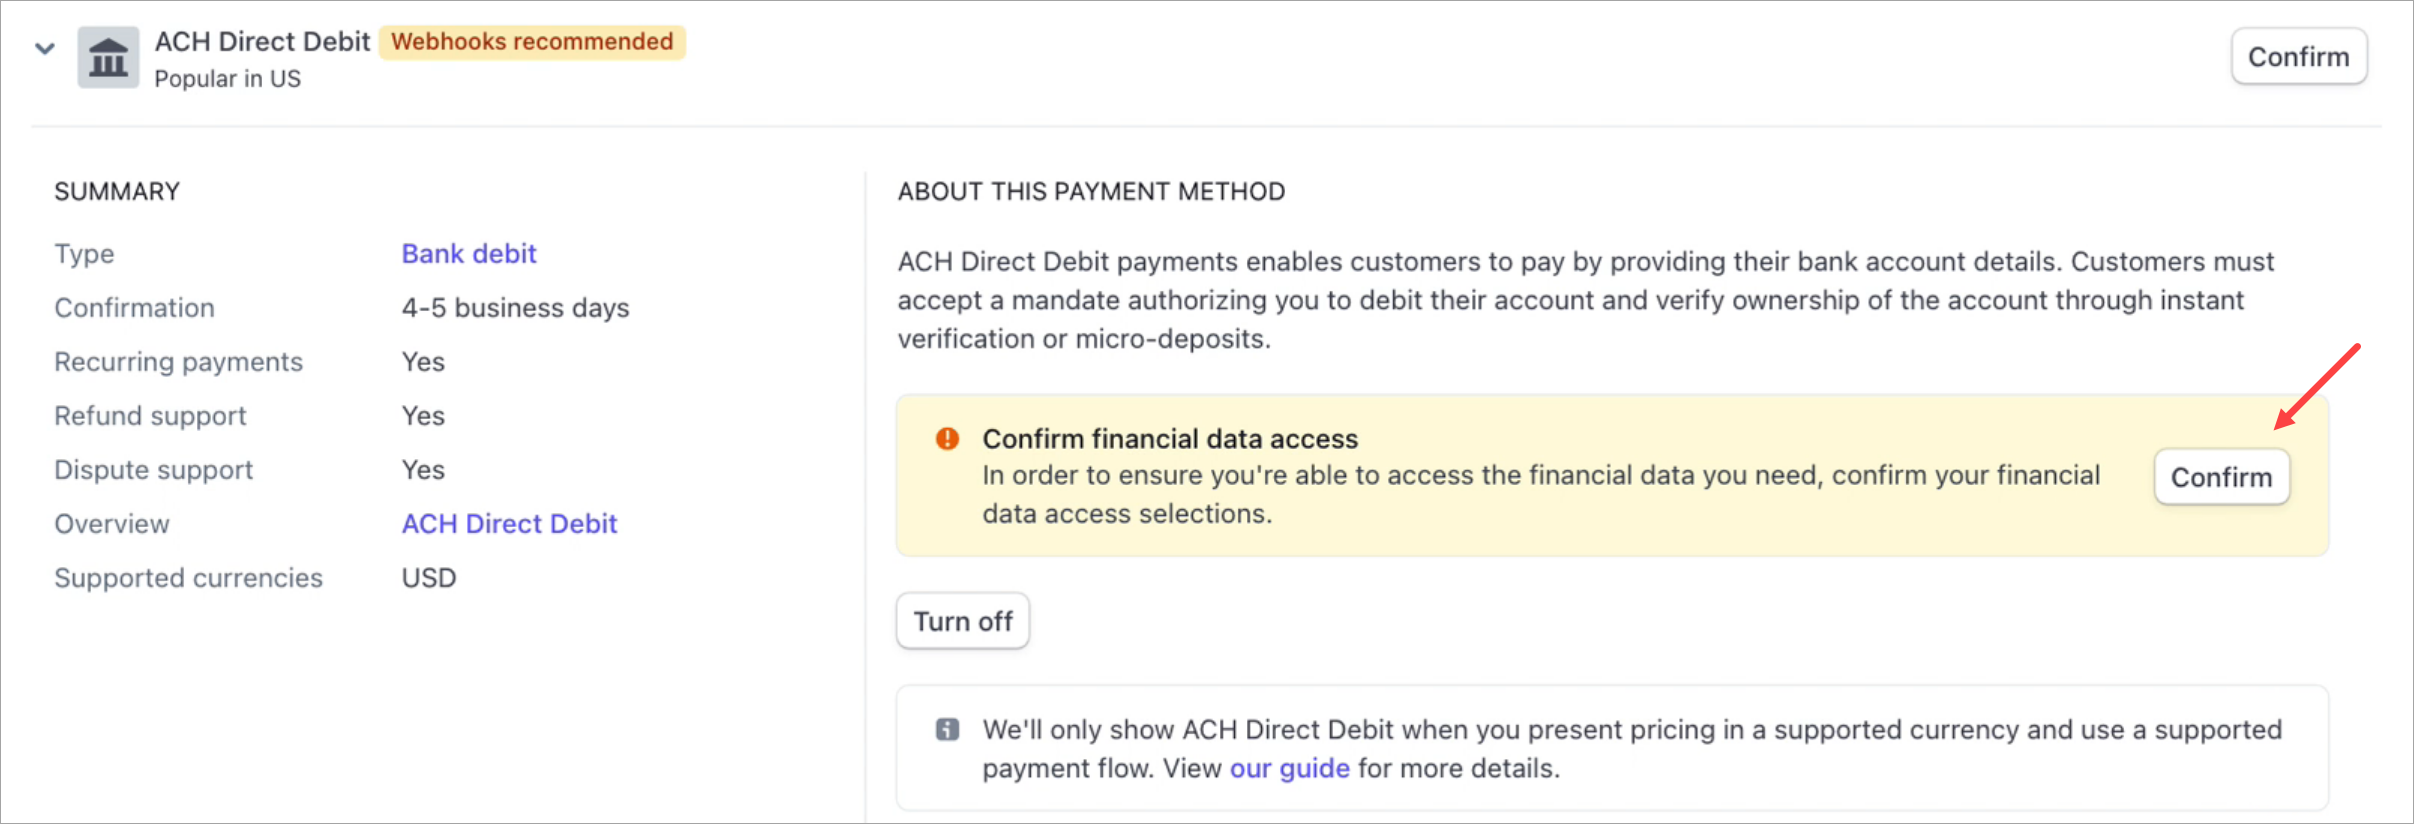Click the Popular in US subtitle
The height and width of the screenshot is (824, 2414).
pos(228,78)
